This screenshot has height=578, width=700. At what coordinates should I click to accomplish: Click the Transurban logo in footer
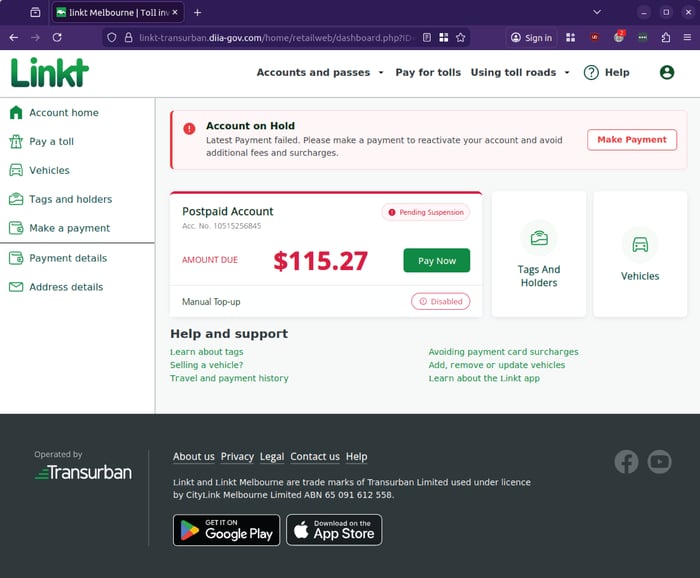[x=83, y=472]
